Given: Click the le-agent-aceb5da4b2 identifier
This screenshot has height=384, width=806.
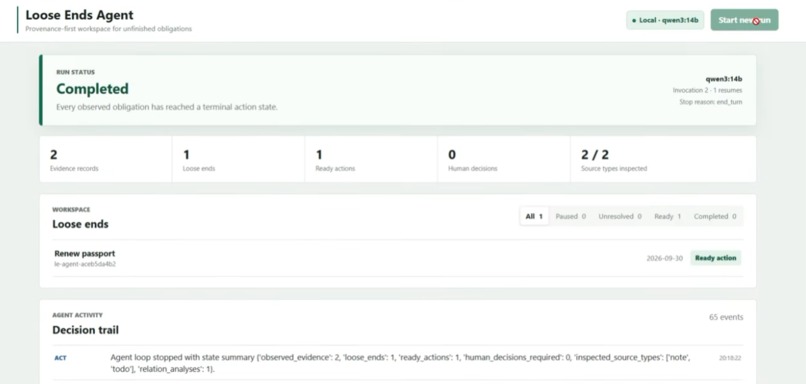Looking at the screenshot, I should tap(85, 264).
